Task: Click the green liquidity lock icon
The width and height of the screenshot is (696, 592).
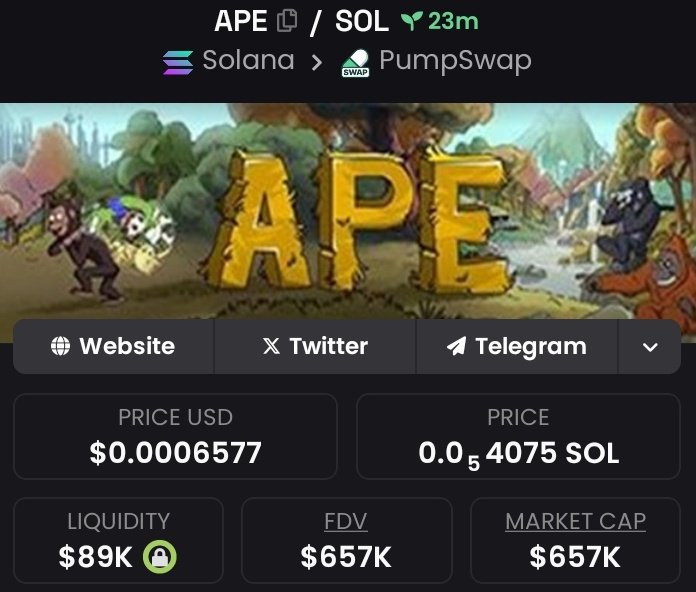Action: click(x=160, y=556)
